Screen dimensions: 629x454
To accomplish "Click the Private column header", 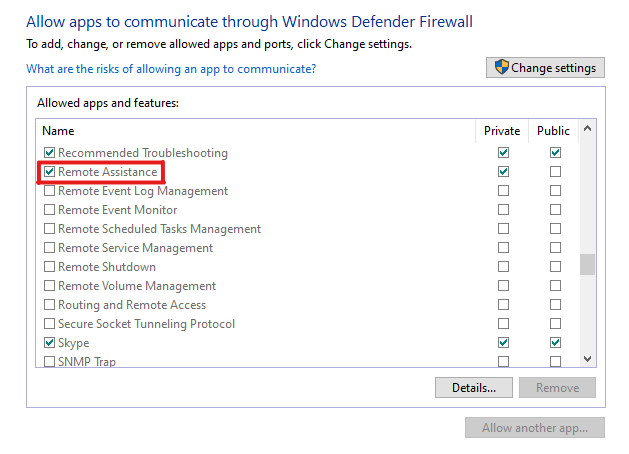I will tap(502, 131).
